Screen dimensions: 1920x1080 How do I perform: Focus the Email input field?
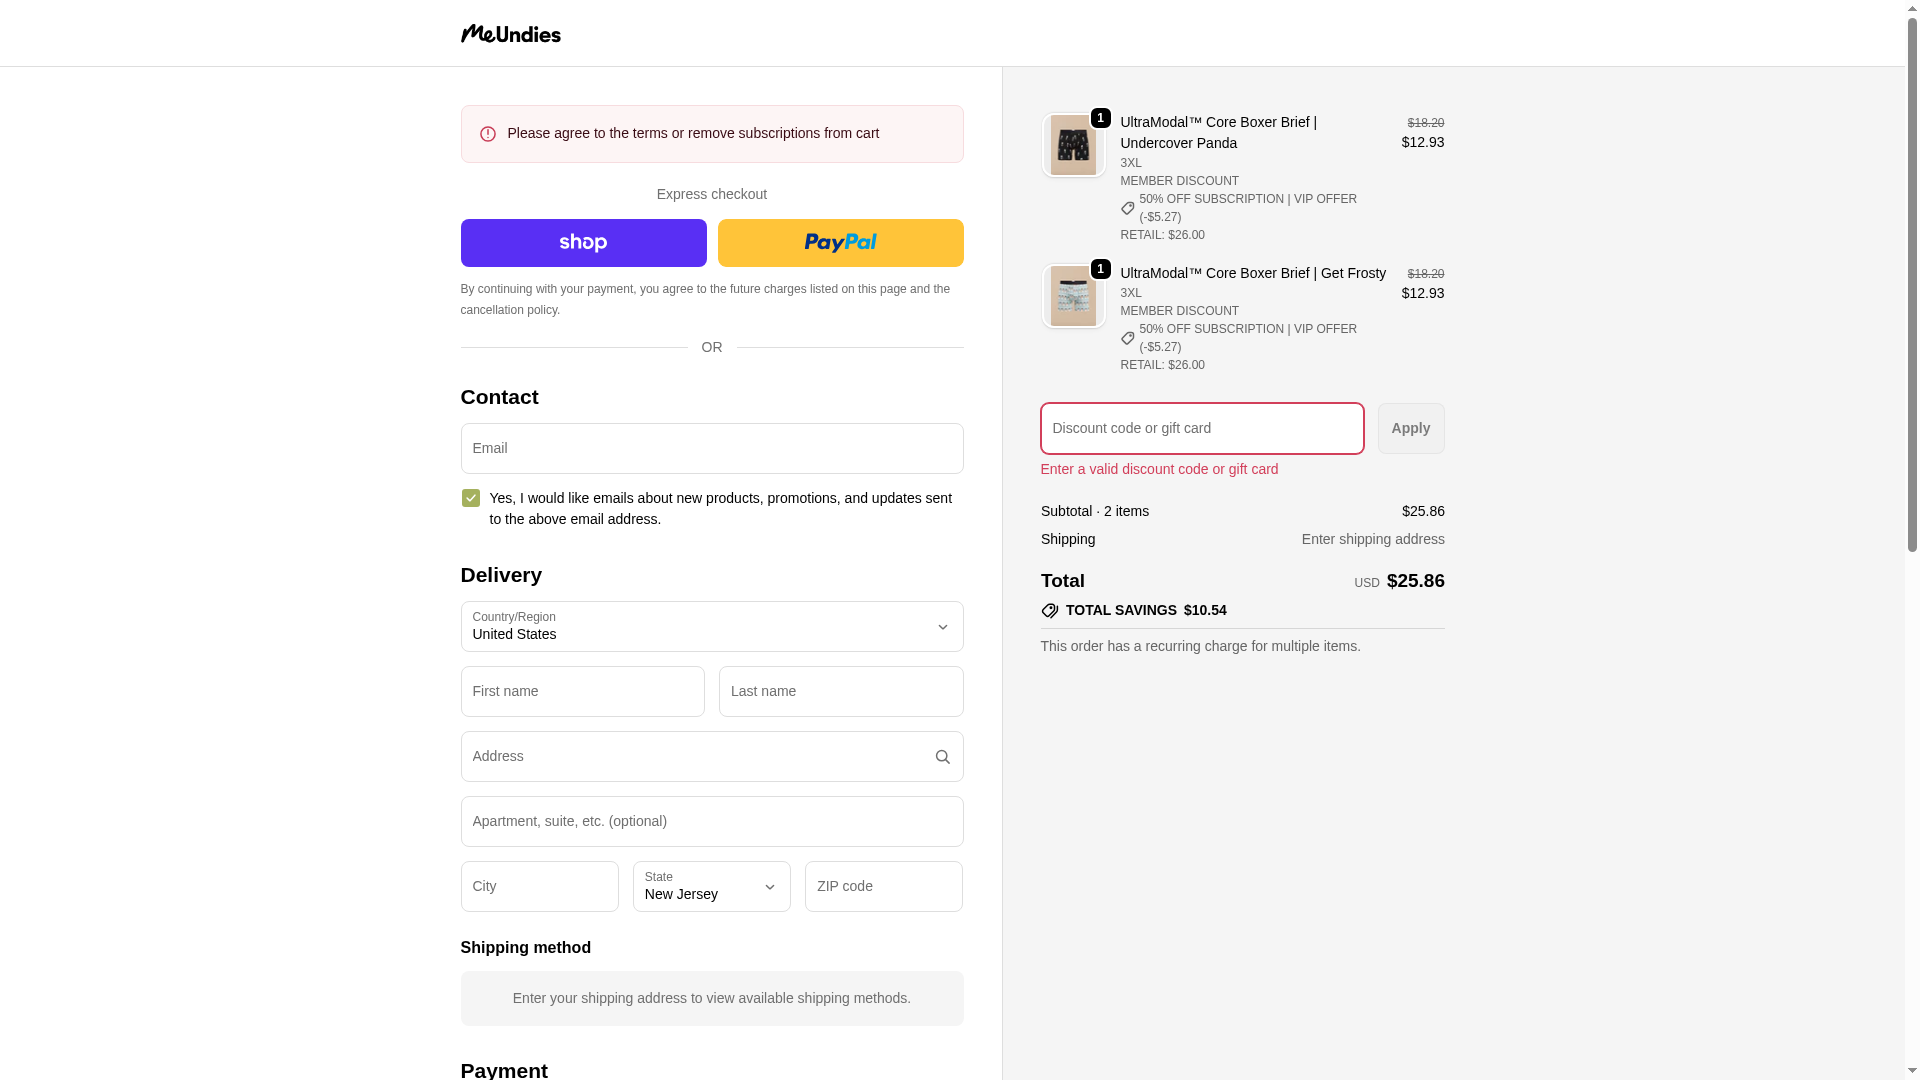(x=711, y=449)
